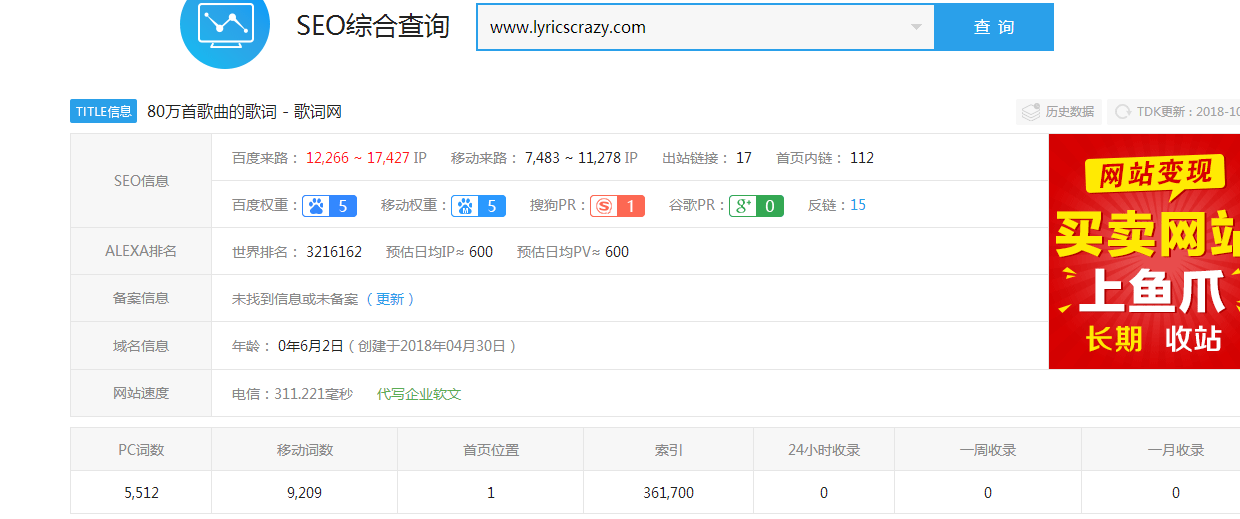This screenshot has width=1240, height=519.
Task: Click the 一月收录 value 0
Action: (1176, 493)
